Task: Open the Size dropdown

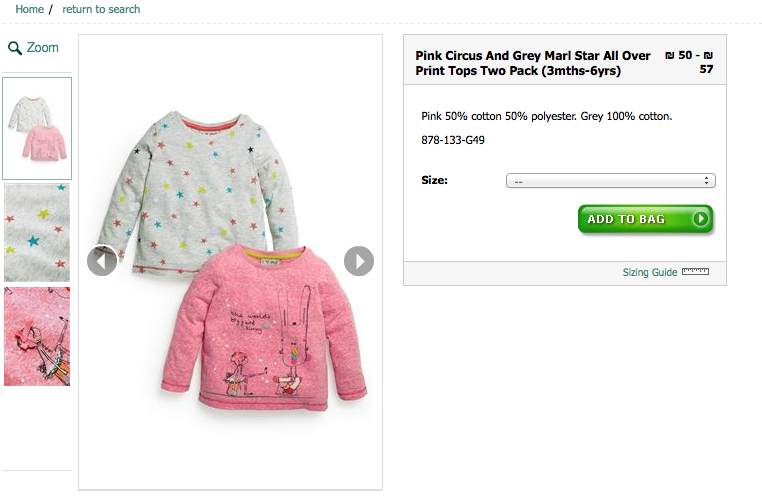Action: coord(610,181)
